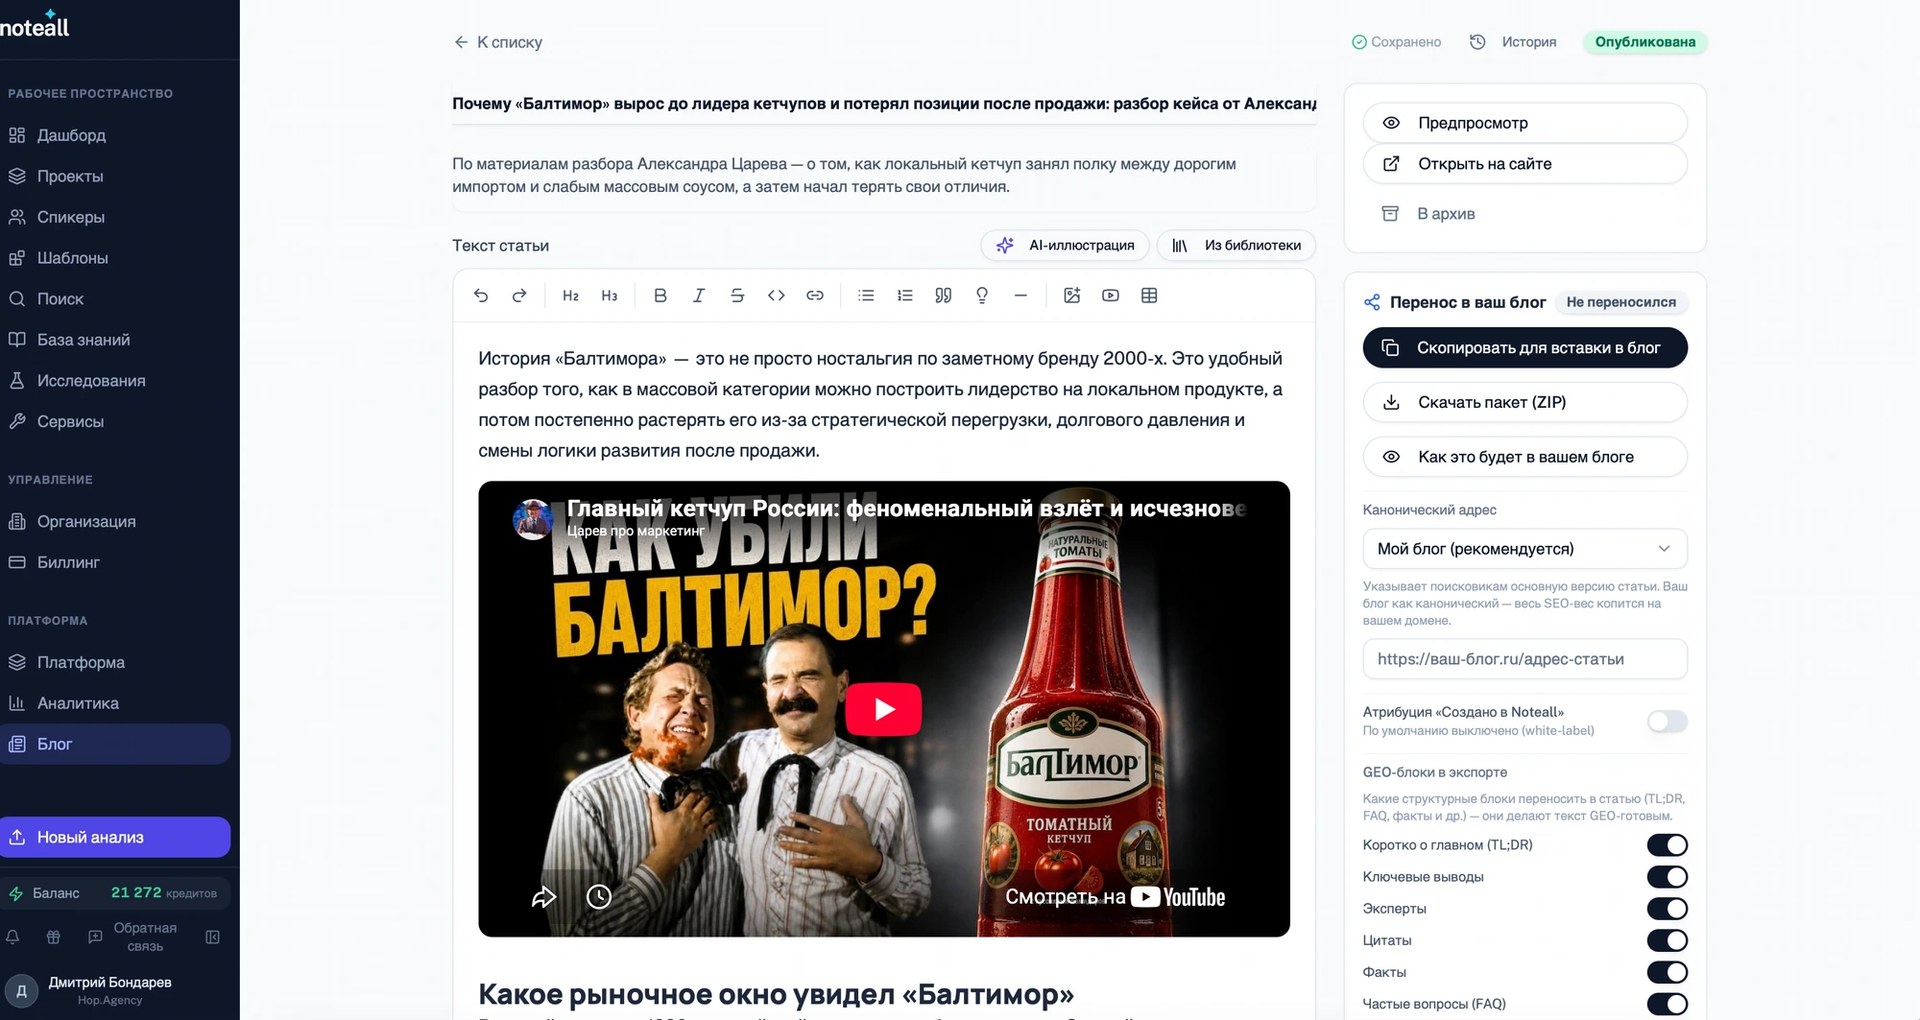Insert a blockquote

[x=943, y=295]
